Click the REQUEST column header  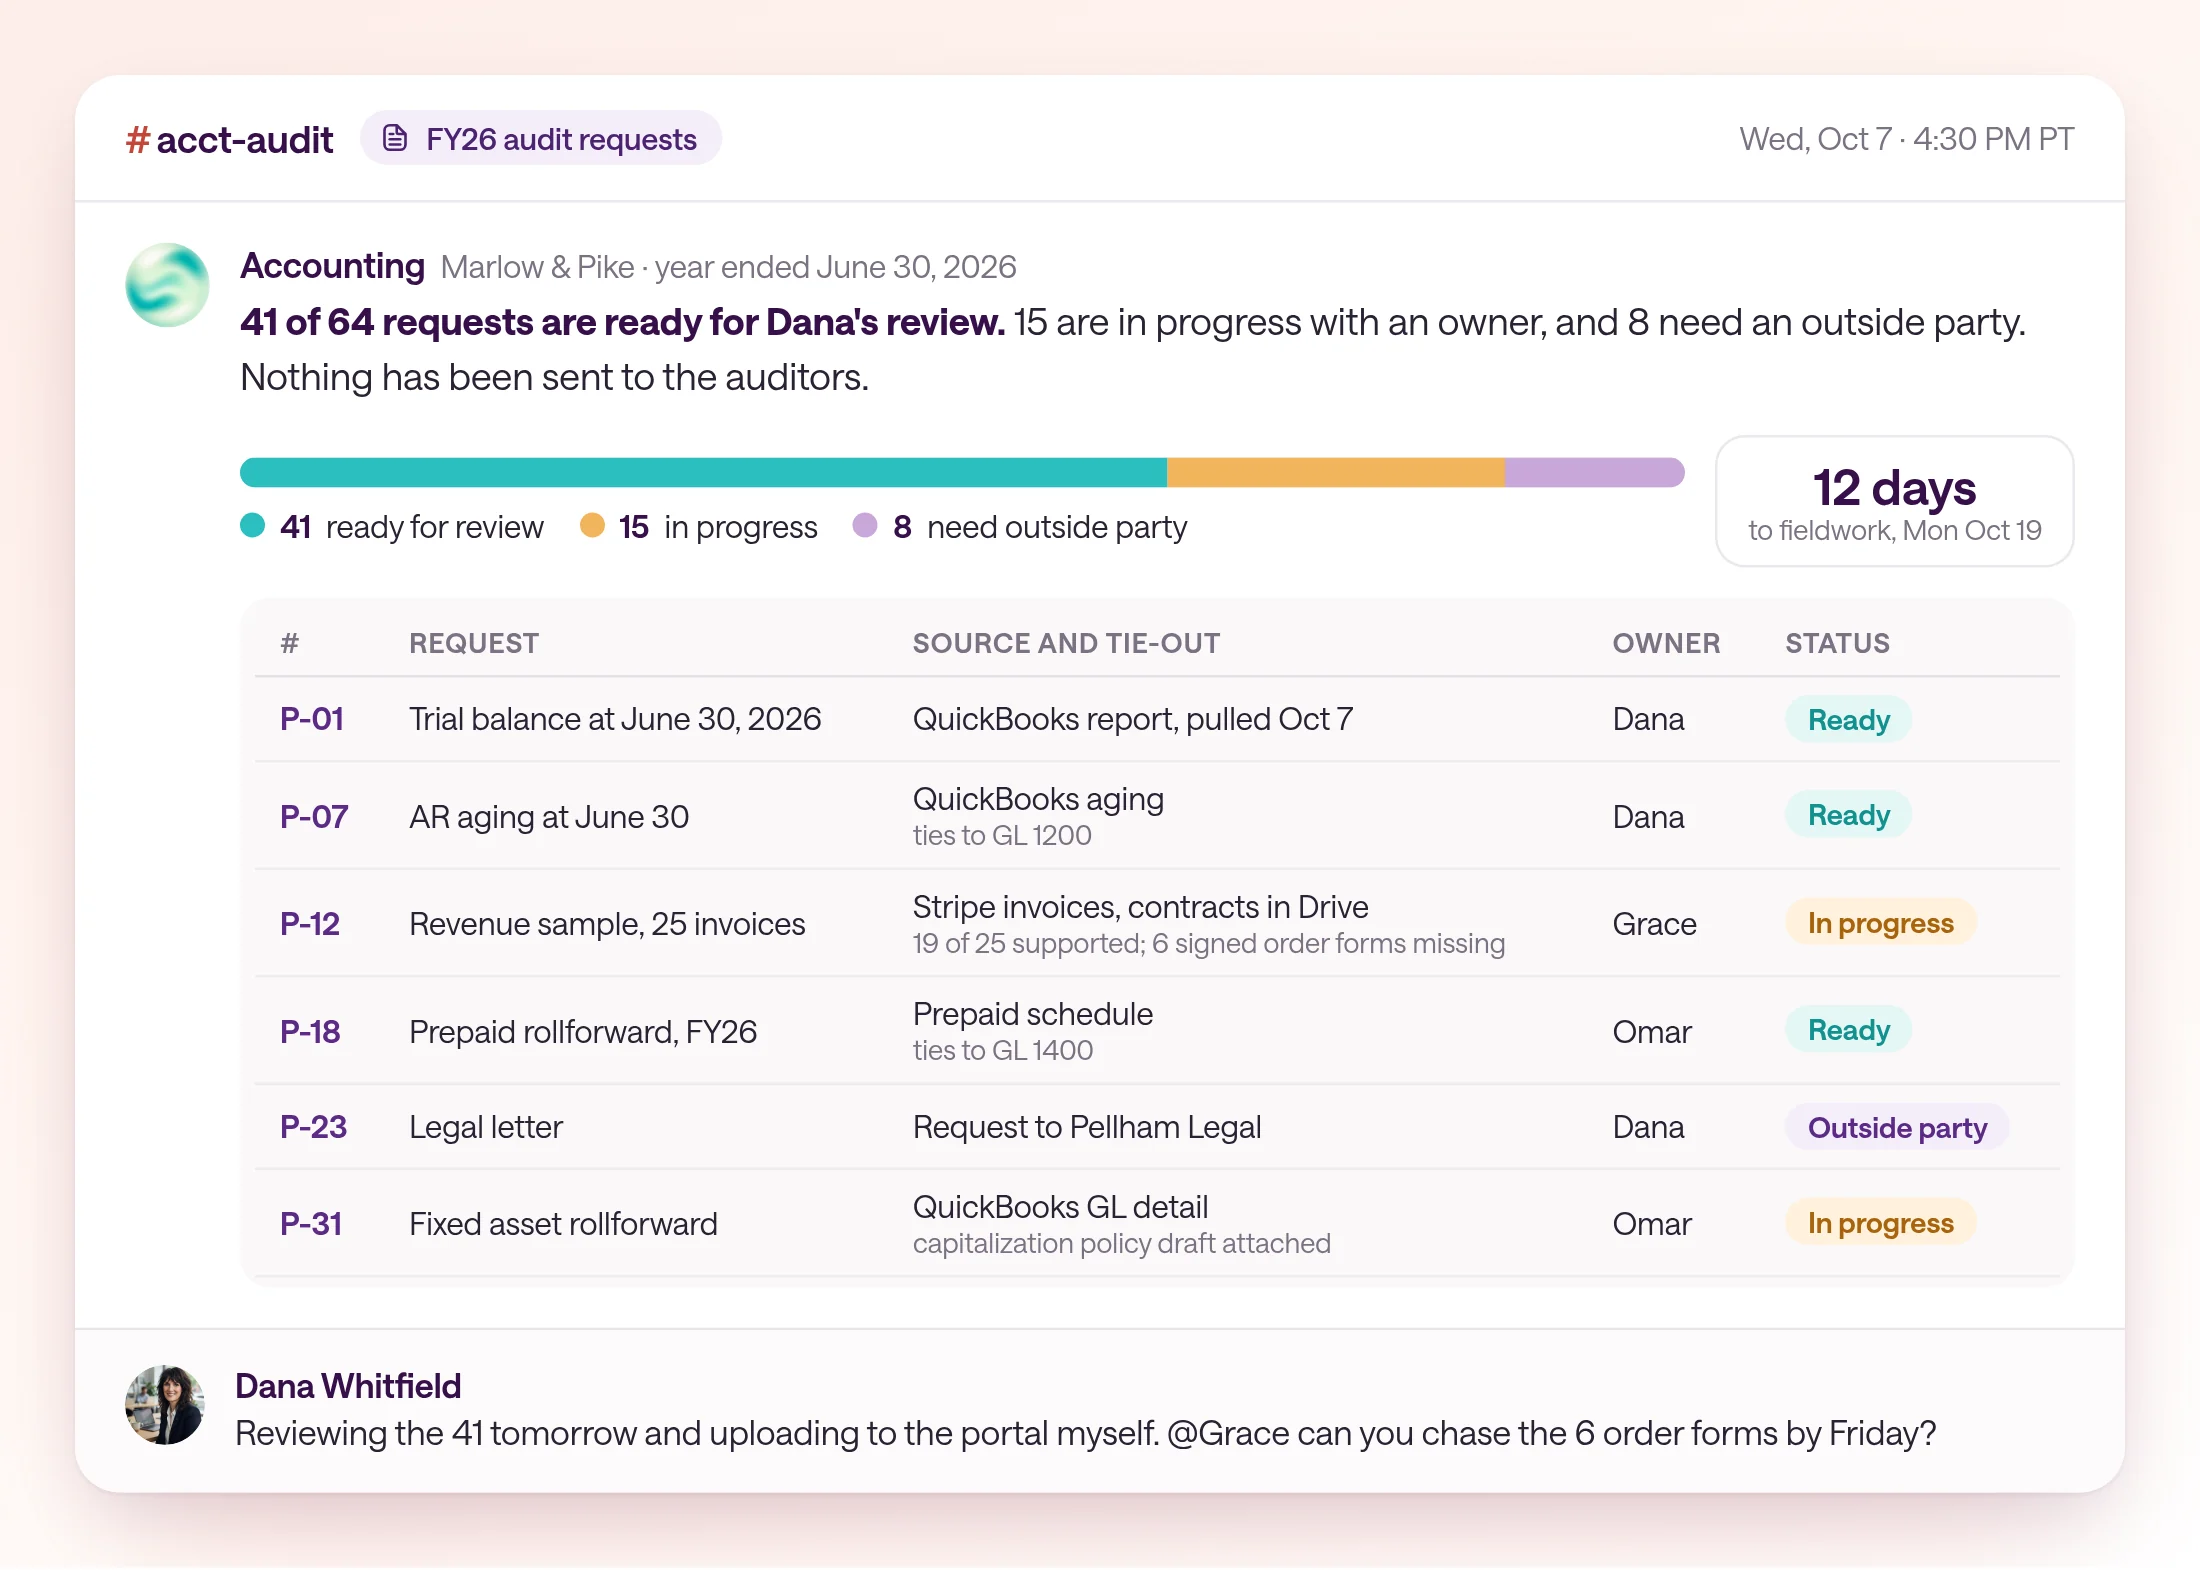(474, 643)
